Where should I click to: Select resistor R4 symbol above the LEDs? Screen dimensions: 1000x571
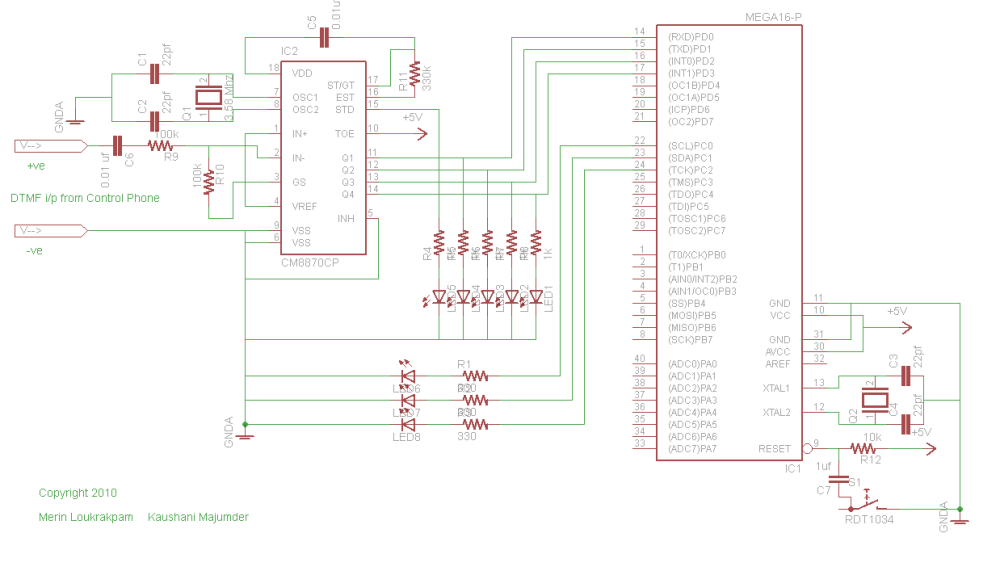[x=439, y=243]
